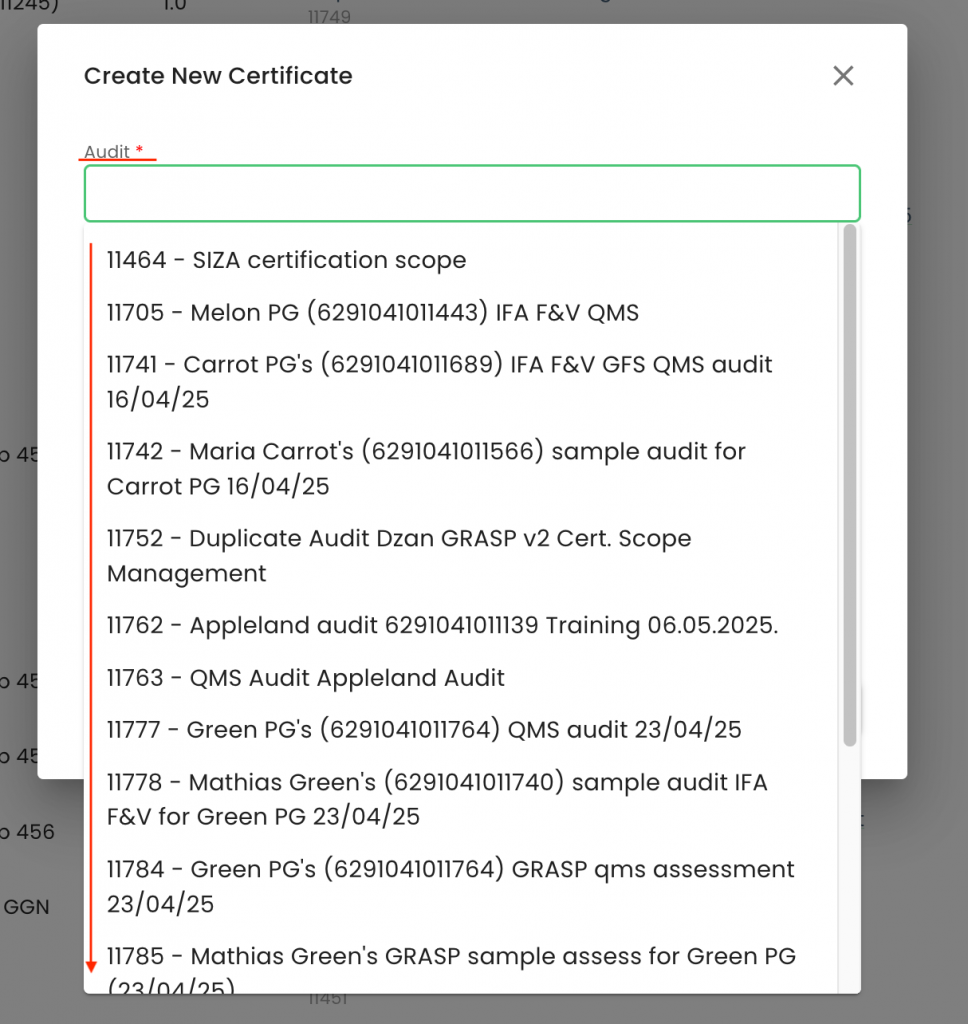The width and height of the screenshot is (968, 1024).
Task: Click dimmed GGN text behind the dialog
Action: tap(27, 908)
